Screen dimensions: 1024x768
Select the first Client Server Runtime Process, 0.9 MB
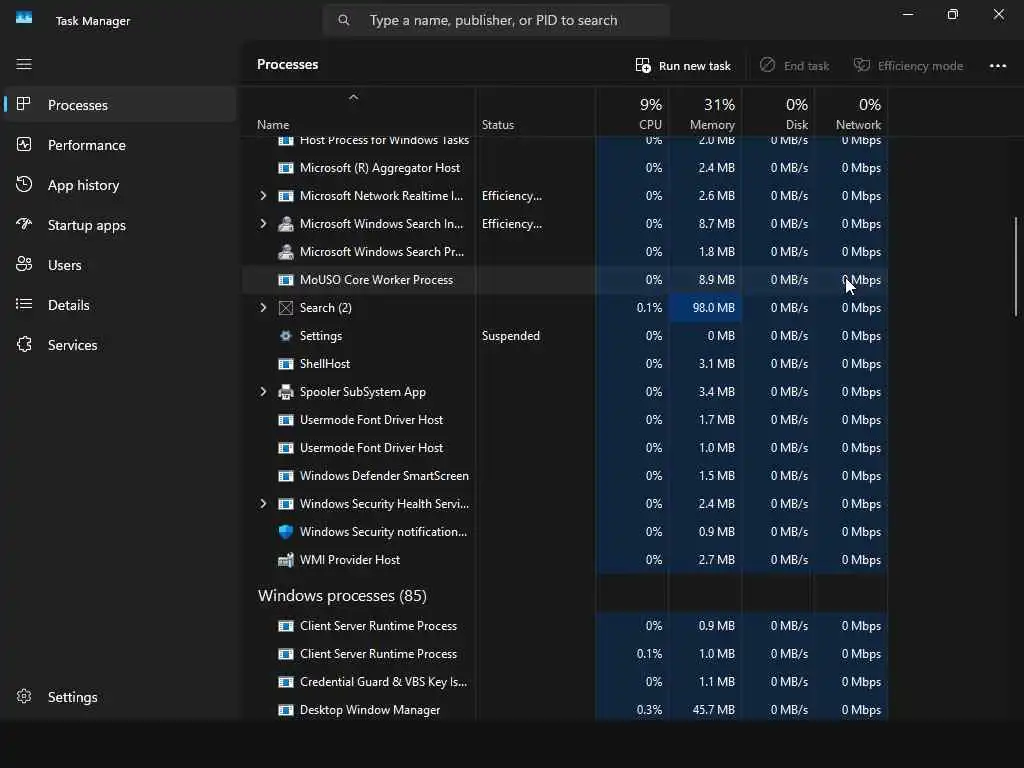click(565, 626)
